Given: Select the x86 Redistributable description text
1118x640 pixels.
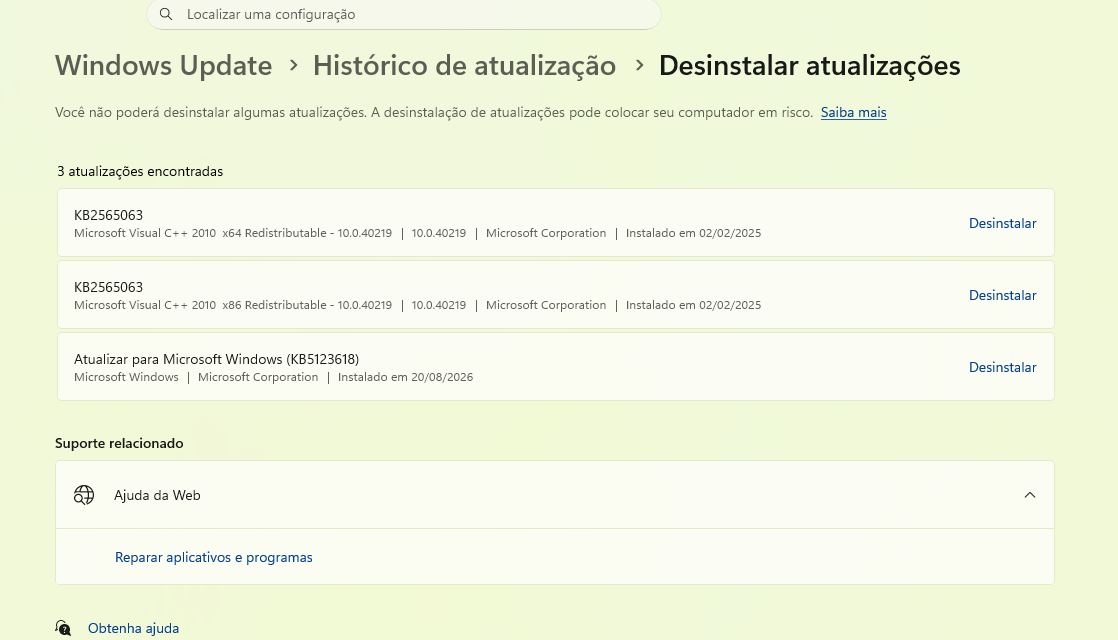Looking at the screenshot, I should (x=233, y=305).
